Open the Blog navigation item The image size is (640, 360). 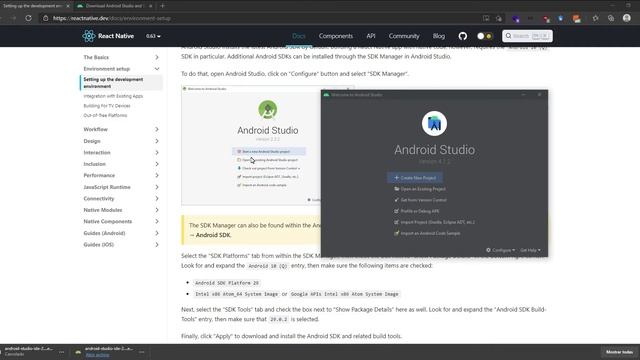(439, 36)
